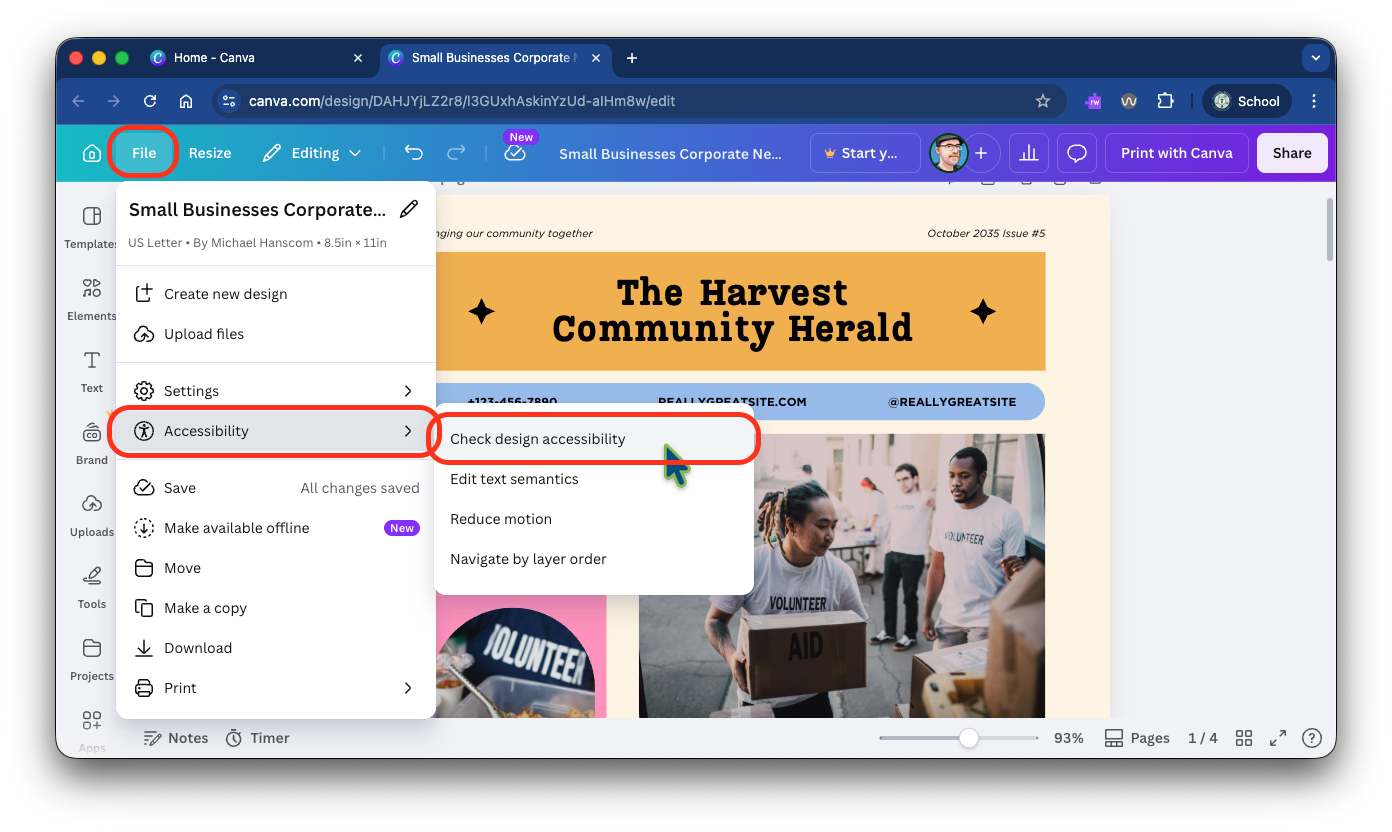Click the design title in top bar

[670, 154]
